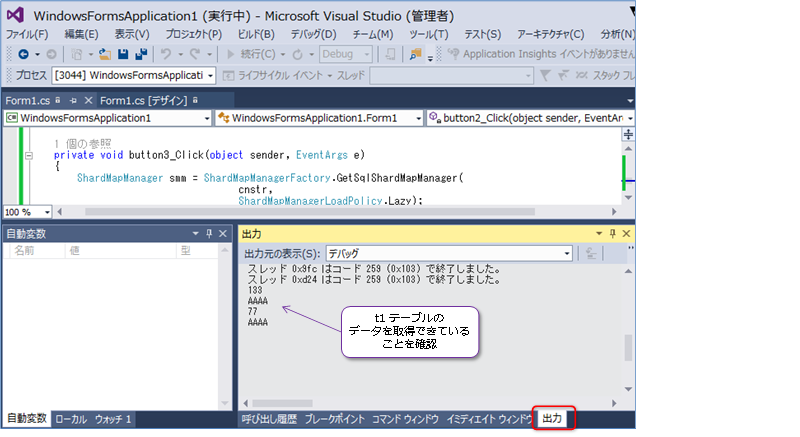The image size is (800, 437).
Task: Click the Find in Files icon
Action: tap(416, 54)
